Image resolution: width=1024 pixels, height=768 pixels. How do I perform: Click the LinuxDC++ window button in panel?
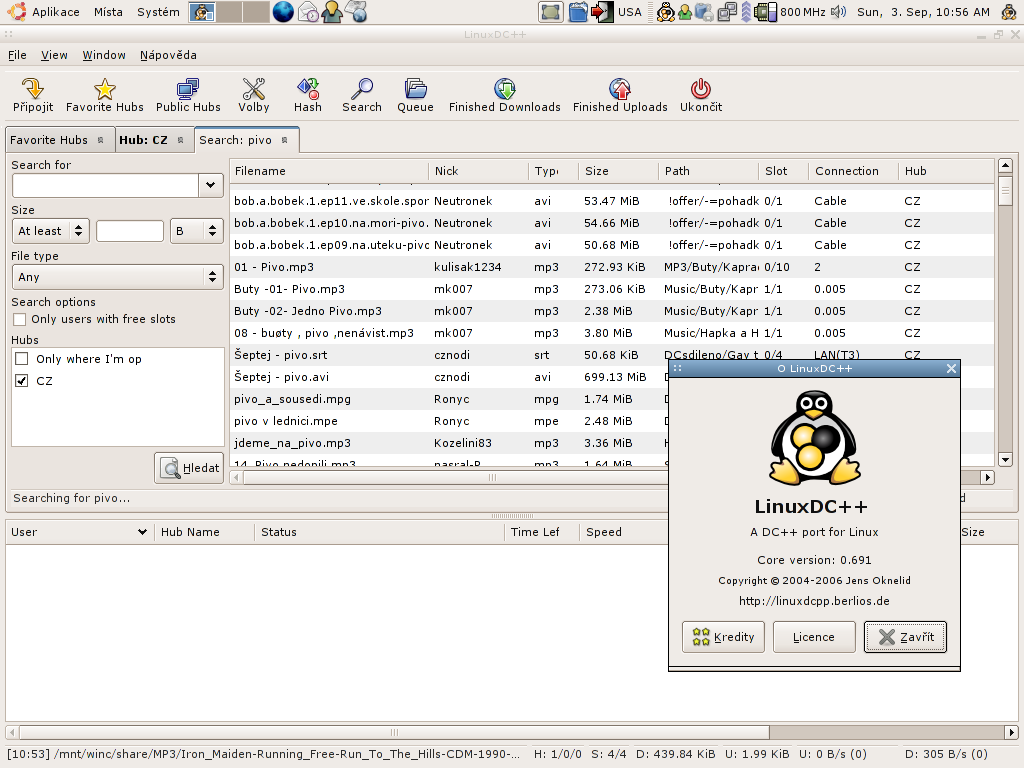coord(202,12)
